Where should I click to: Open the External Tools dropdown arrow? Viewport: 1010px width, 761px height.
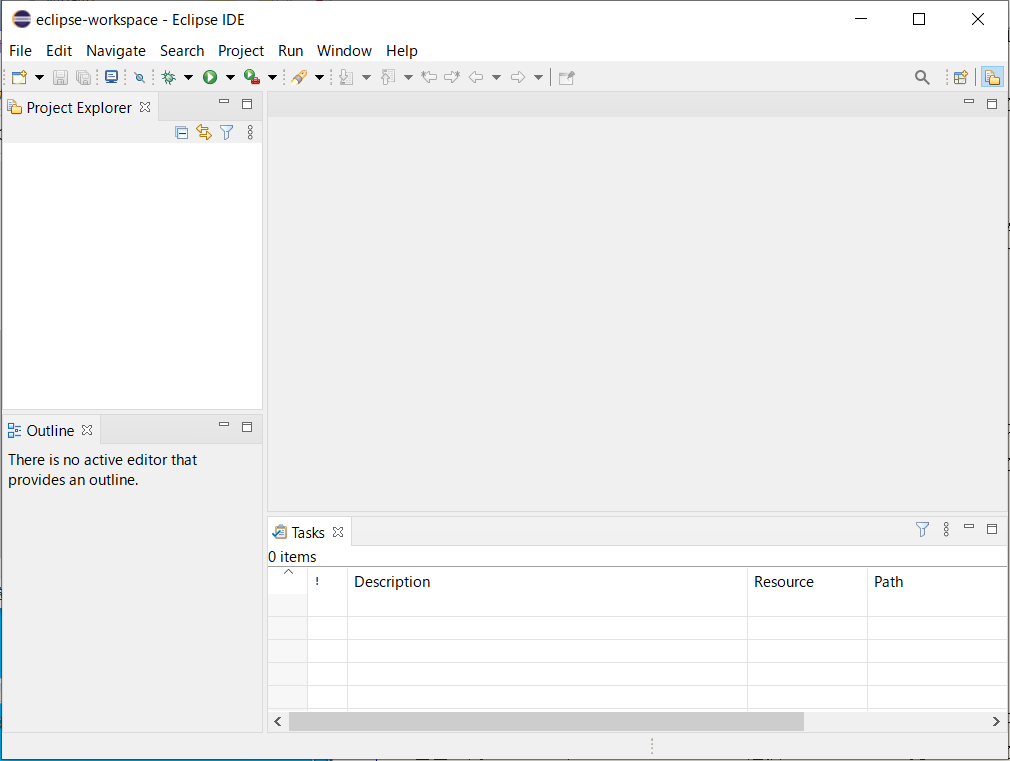tap(272, 77)
